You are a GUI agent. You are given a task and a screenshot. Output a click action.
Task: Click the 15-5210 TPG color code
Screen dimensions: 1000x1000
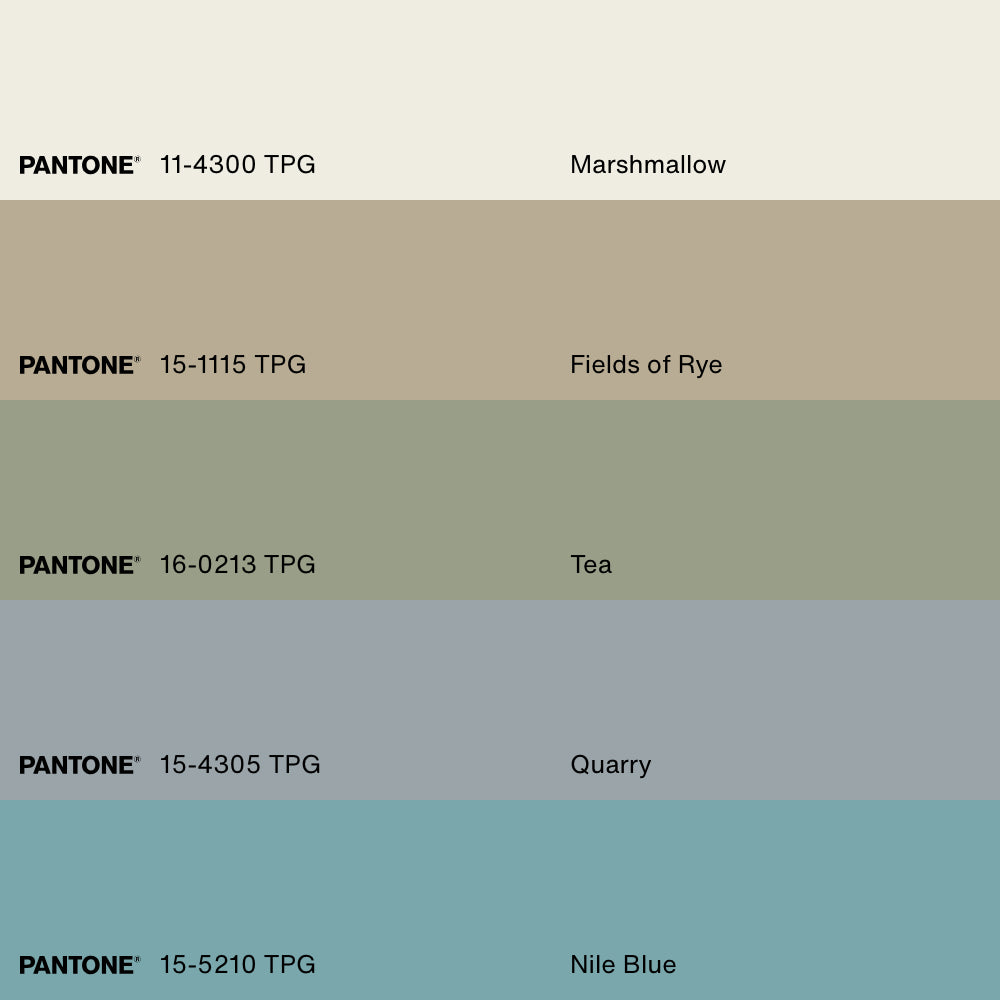pos(237,965)
